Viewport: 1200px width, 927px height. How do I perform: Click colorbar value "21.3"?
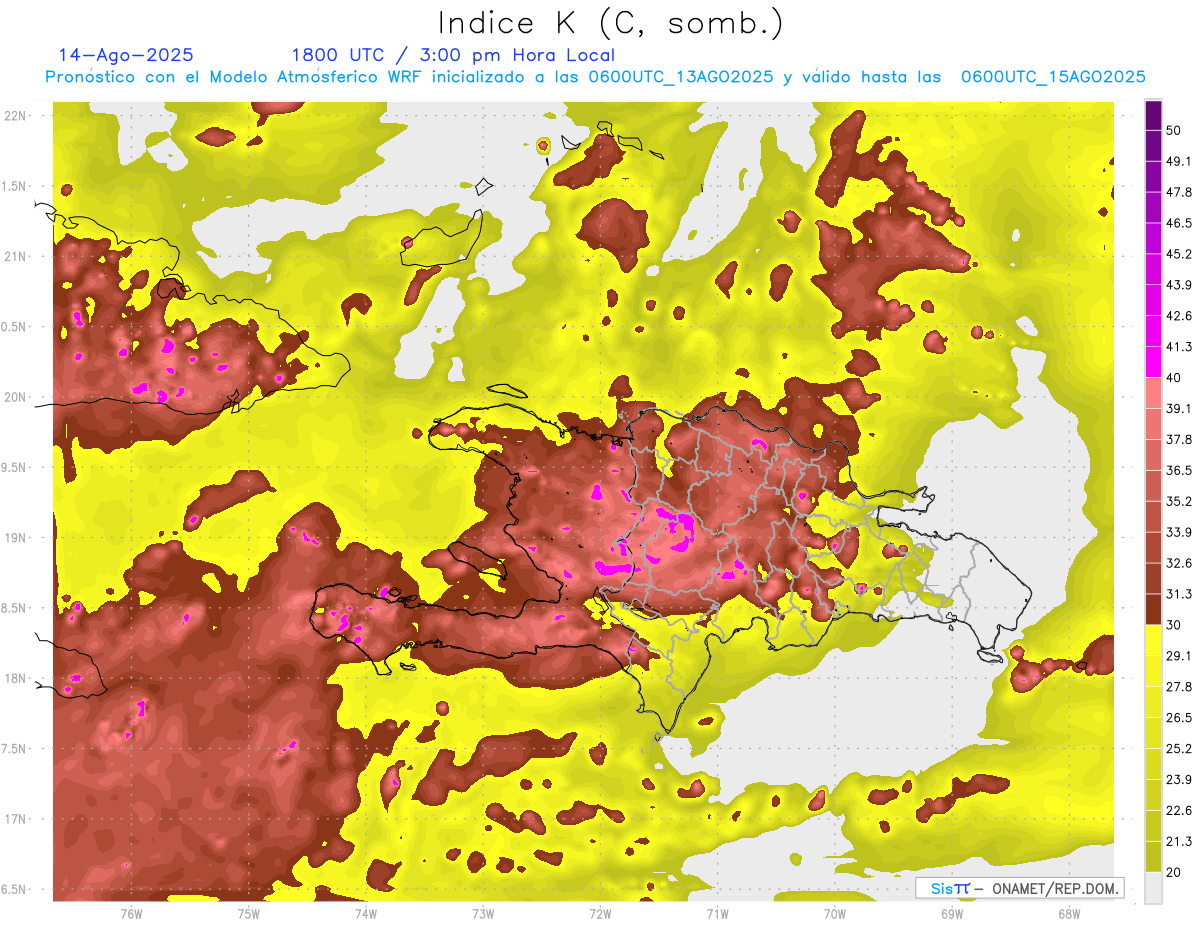pyautogui.click(x=1178, y=841)
